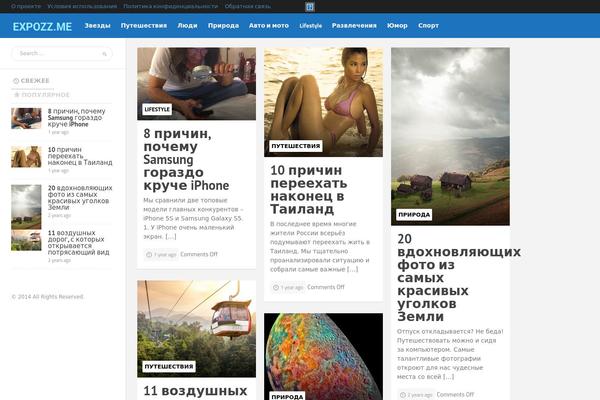Click Comments Off under Таиланд article
The image size is (600, 400).
click(x=326, y=287)
